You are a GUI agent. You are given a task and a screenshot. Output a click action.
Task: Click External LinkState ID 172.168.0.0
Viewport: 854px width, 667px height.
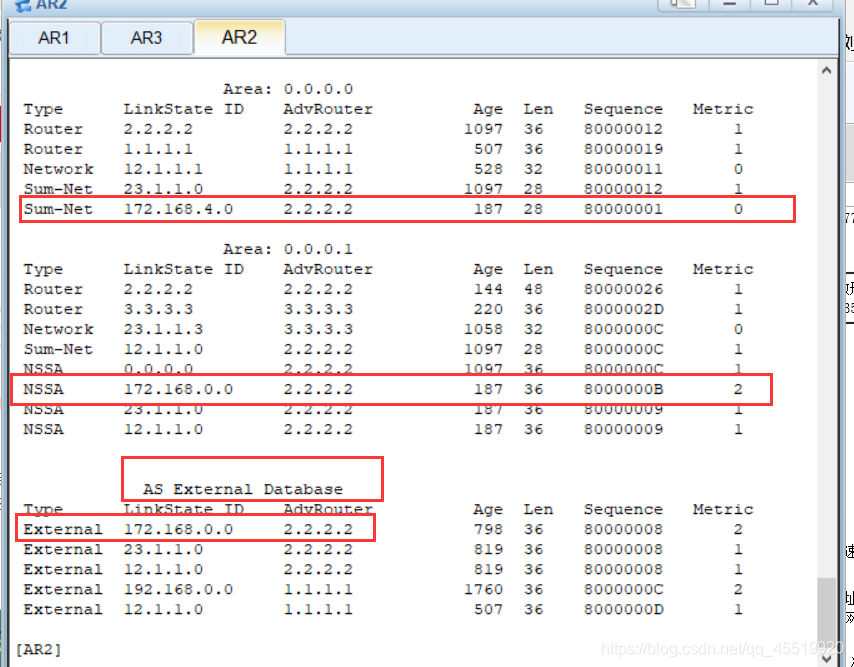pos(178,529)
